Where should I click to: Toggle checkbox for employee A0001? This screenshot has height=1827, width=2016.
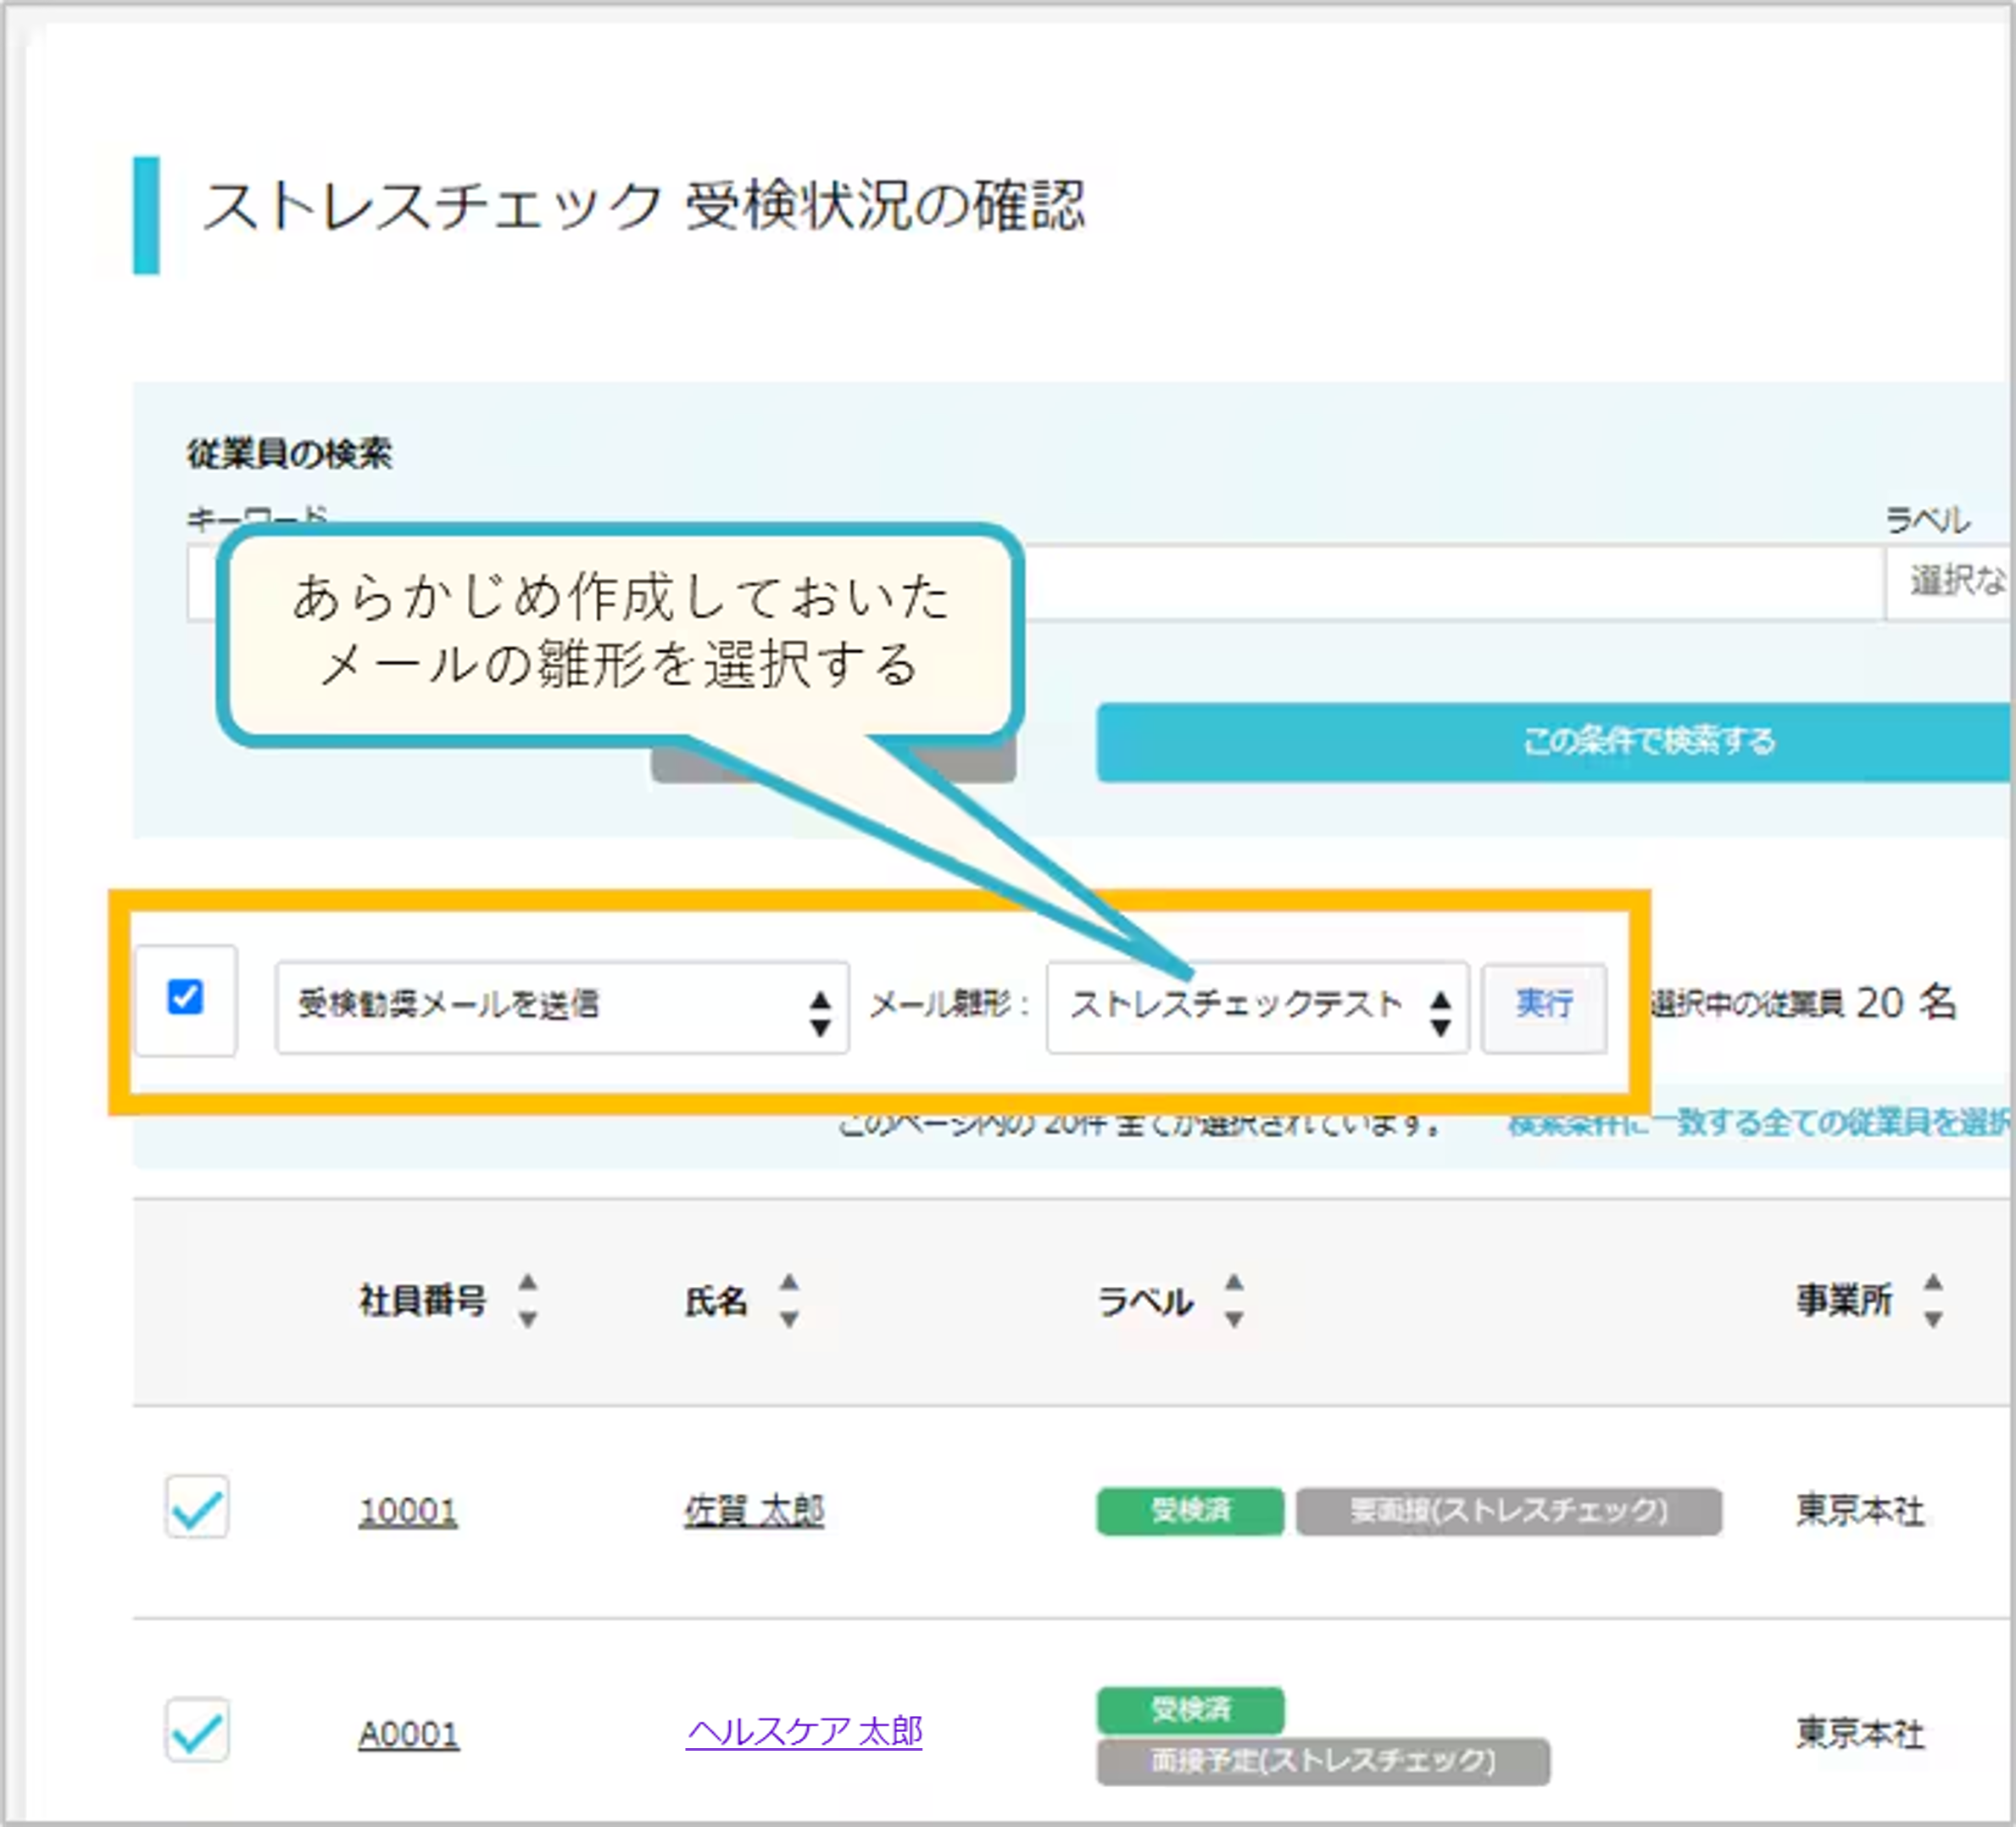click(x=197, y=1730)
